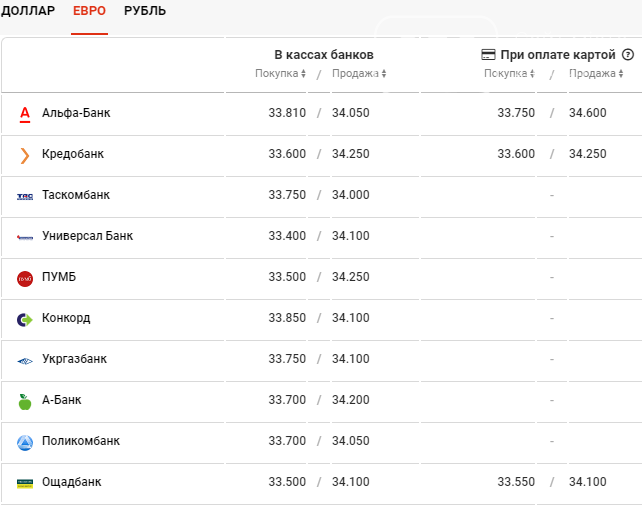Open the Ощадбанк bank name link

[x=72, y=482]
